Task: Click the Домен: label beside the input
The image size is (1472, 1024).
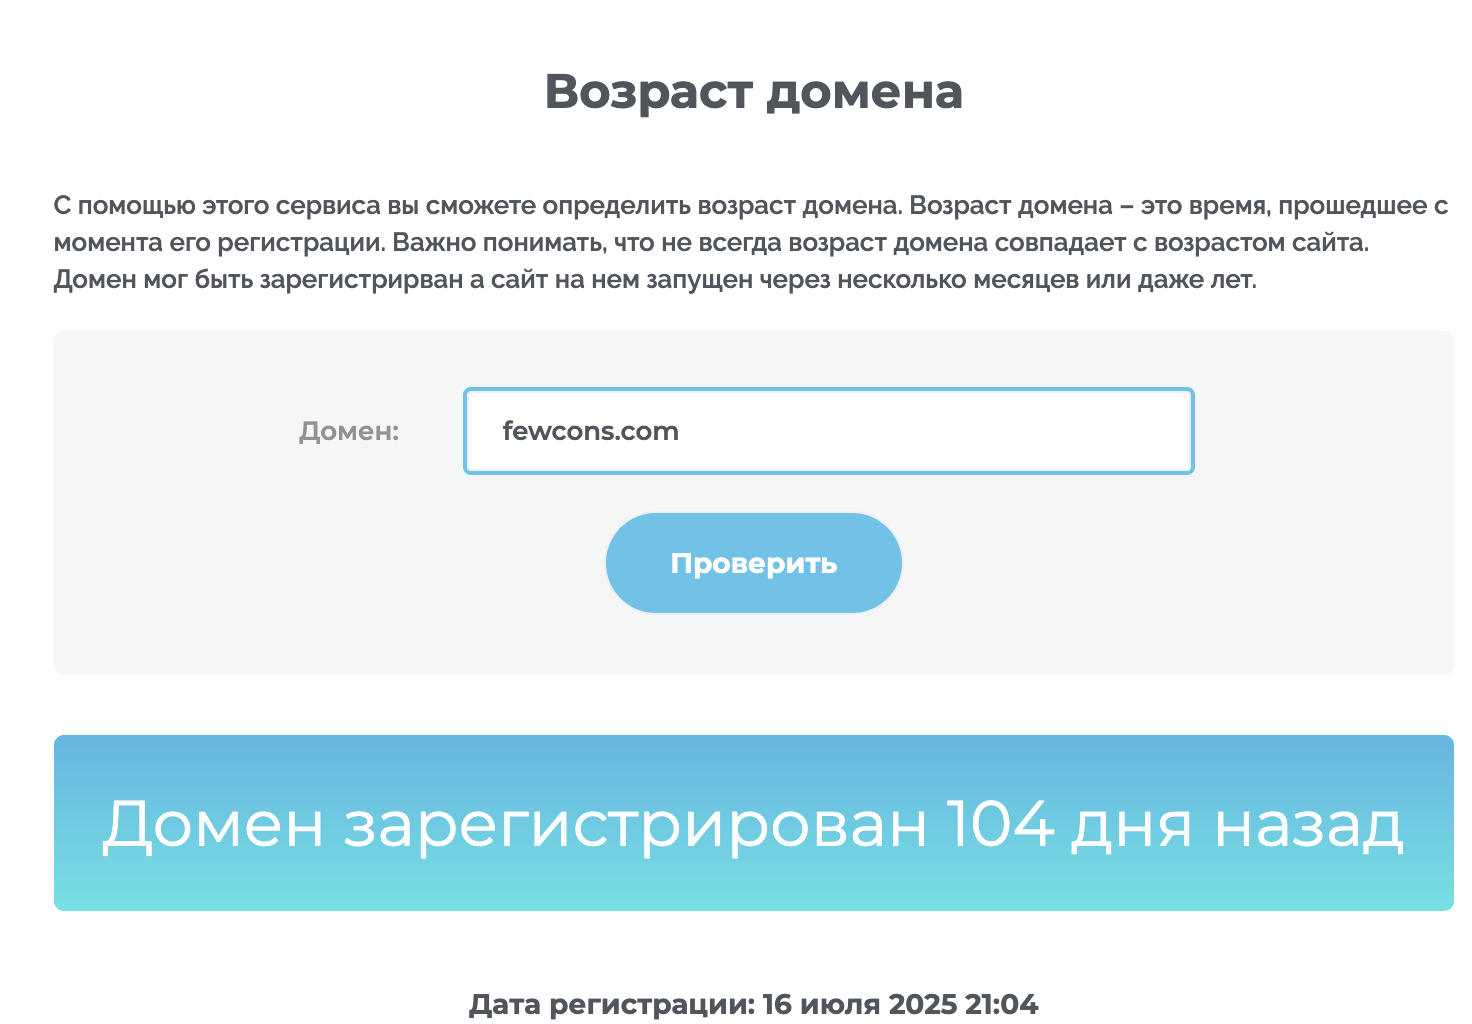Action: (349, 431)
